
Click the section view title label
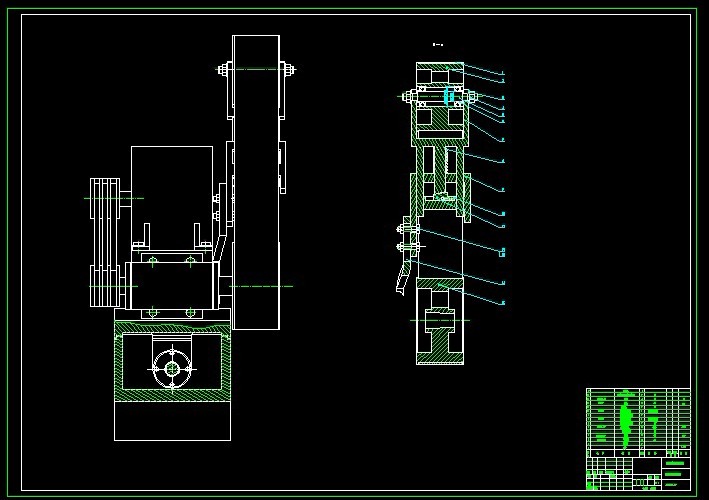(438, 45)
